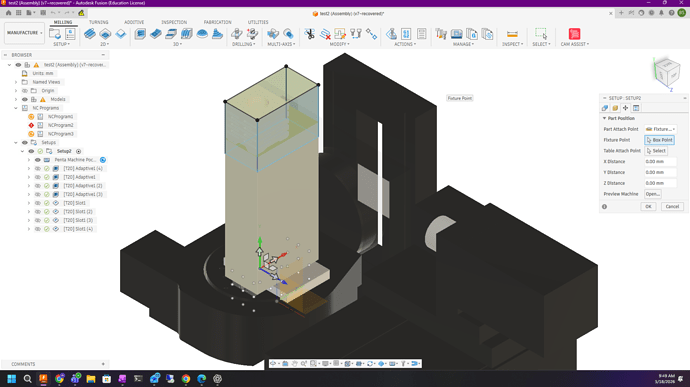The image size is (690, 387).
Task: Confirm setup dialog with OK
Action: click(648, 206)
